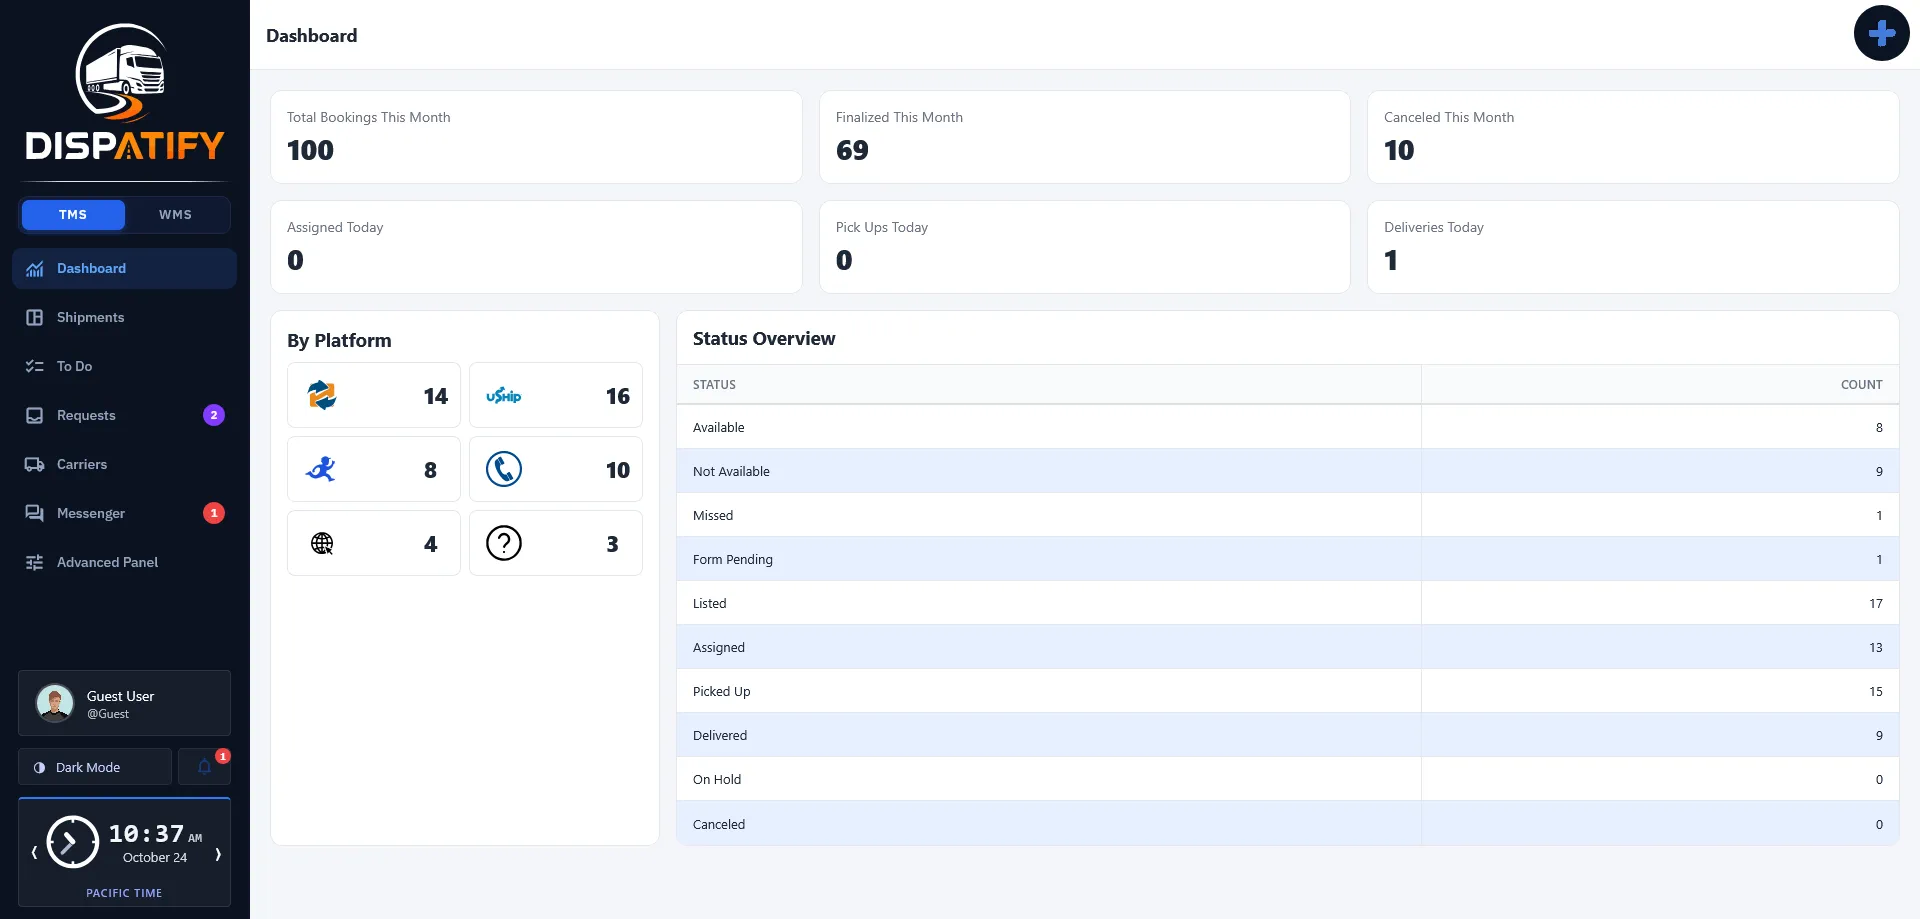Click the Carriers truck icon
The image size is (1920, 919).
[35, 464]
